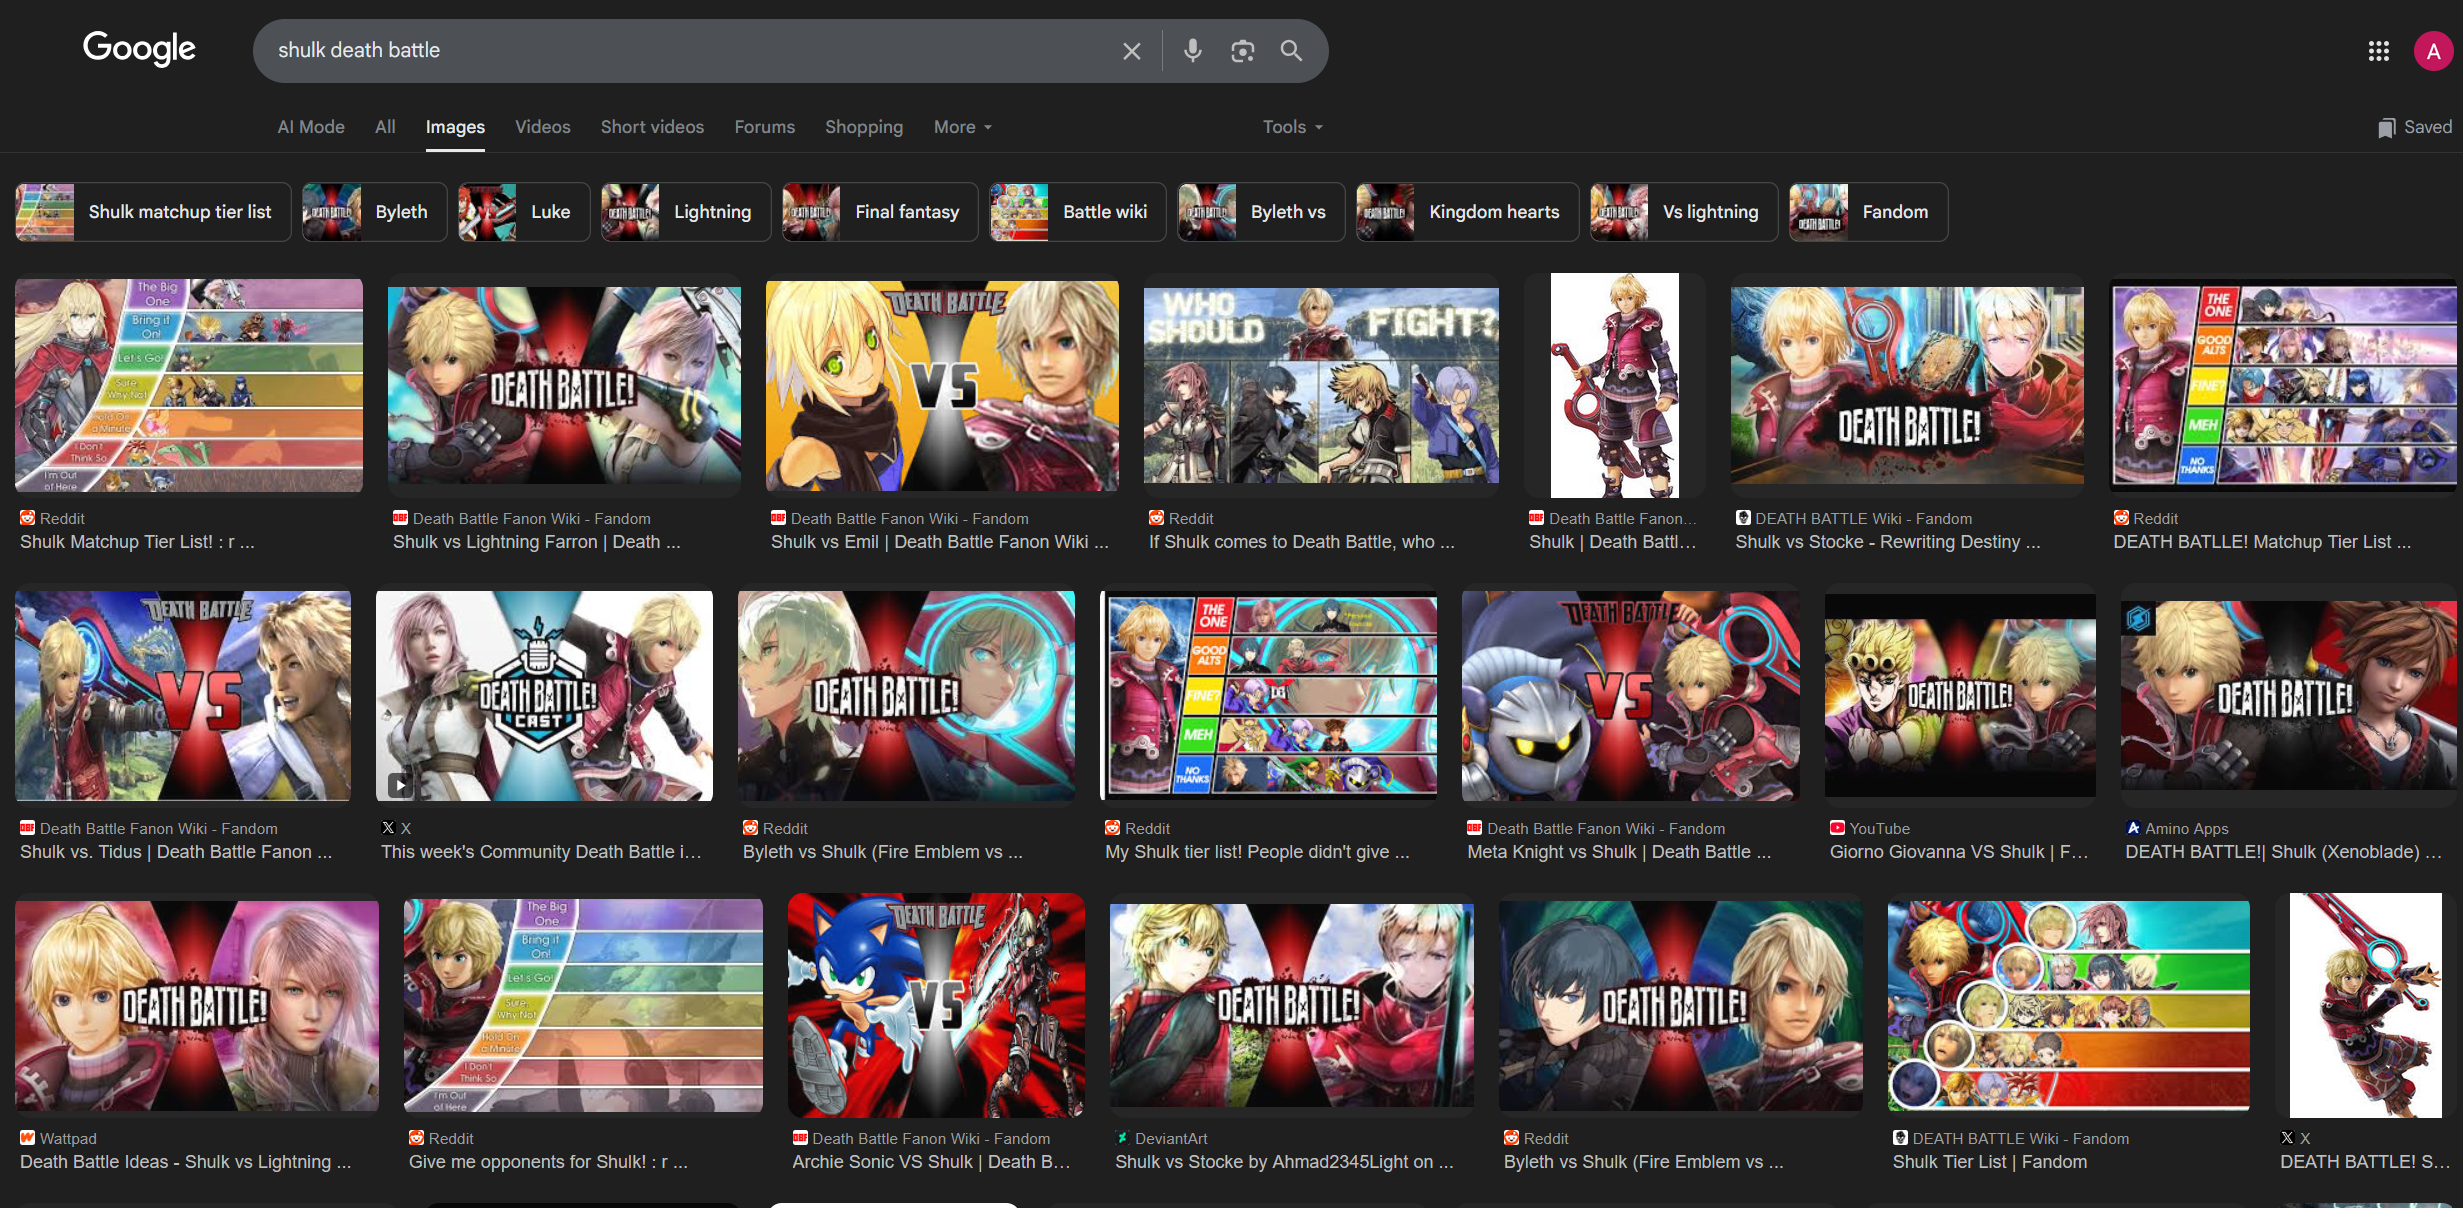This screenshot has height=1208, width=2463.
Task: Switch to the All results tab
Action: click(x=385, y=127)
